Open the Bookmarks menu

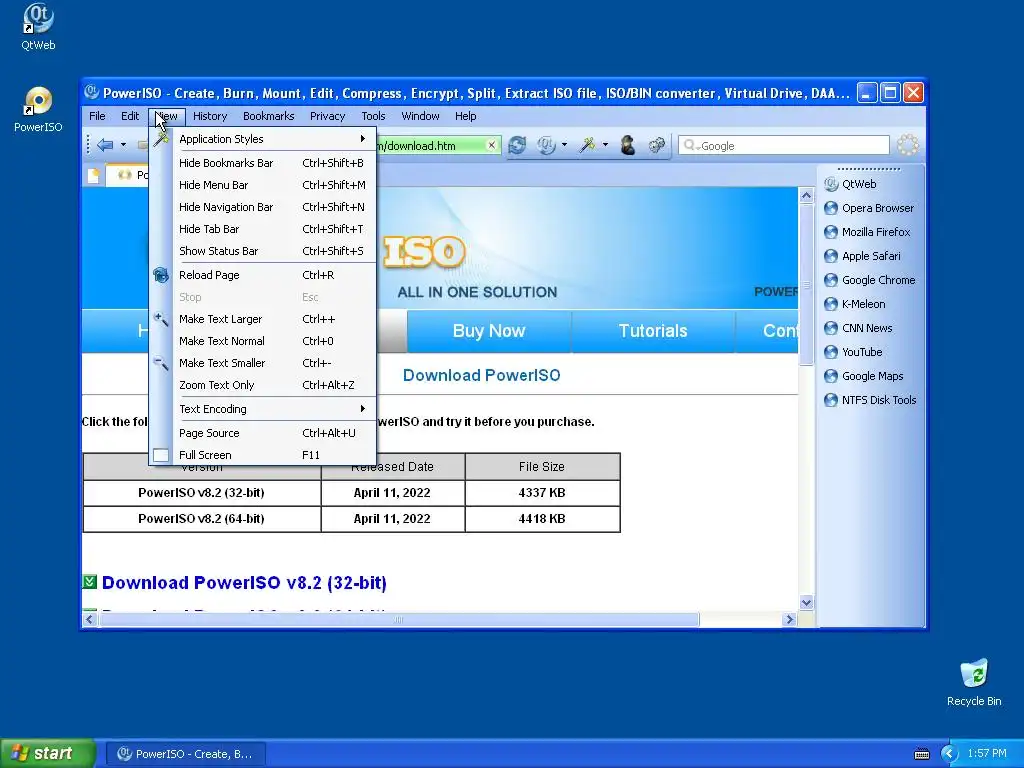tap(268, 116)
